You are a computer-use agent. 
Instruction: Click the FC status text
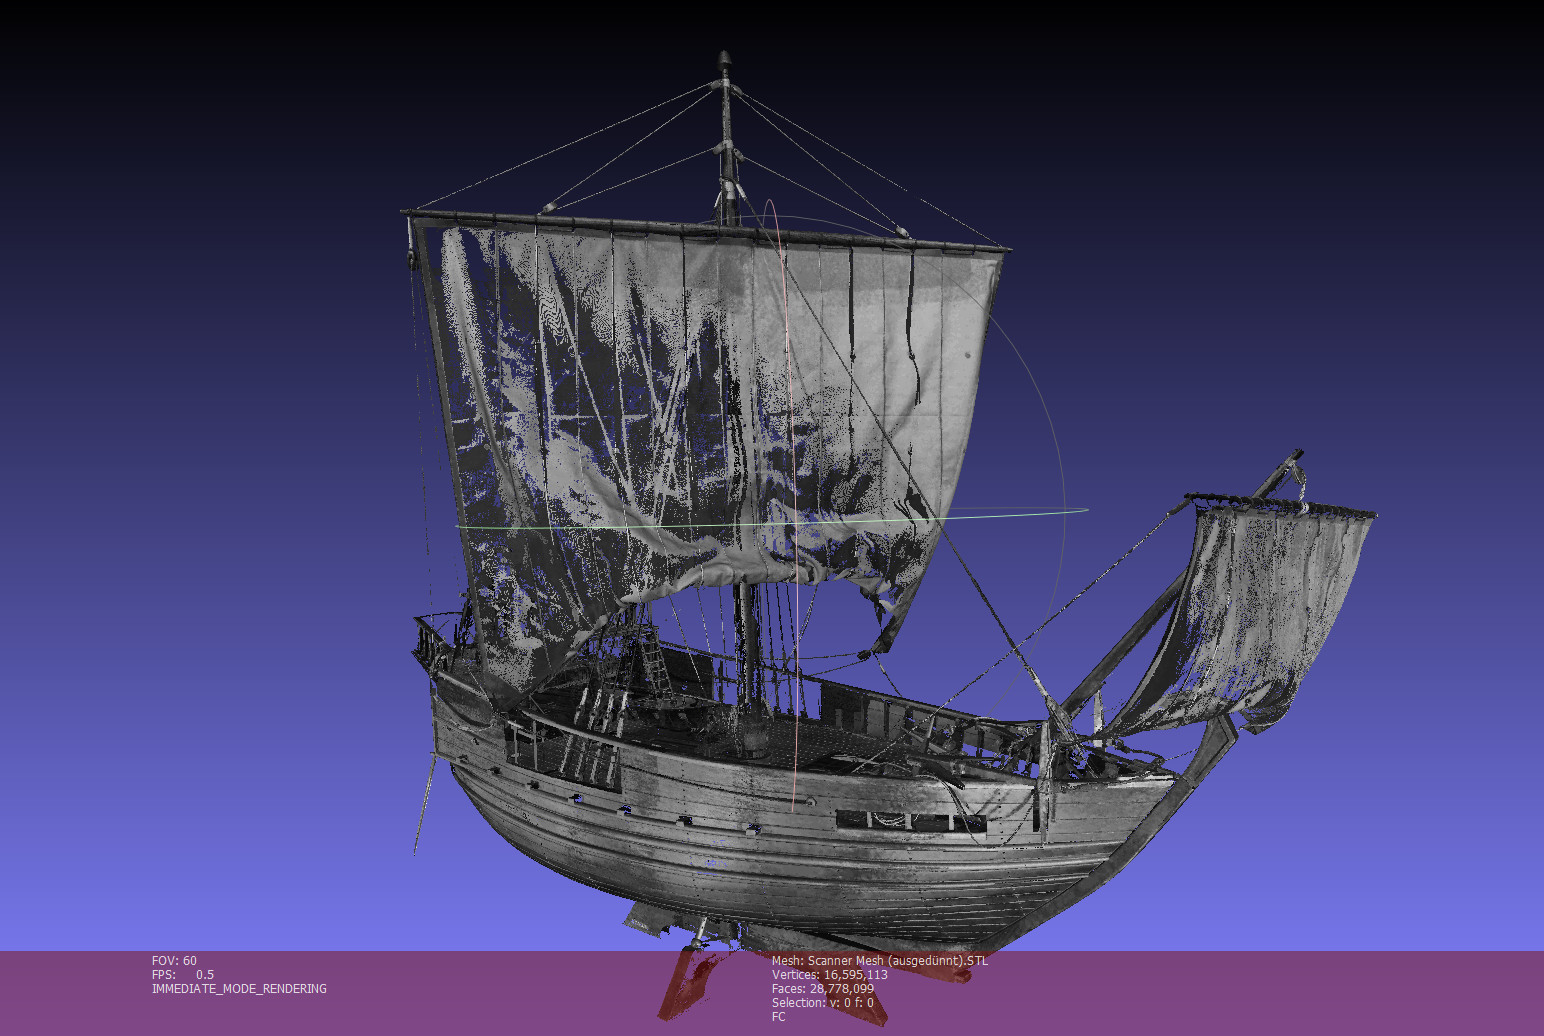tap(779, 1017)
